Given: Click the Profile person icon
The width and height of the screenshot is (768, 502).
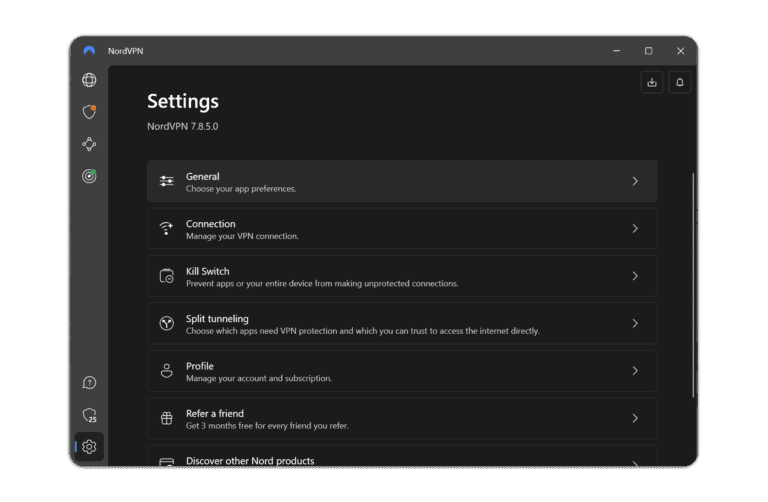Looking at the screenshot, I should pos(167,371).
